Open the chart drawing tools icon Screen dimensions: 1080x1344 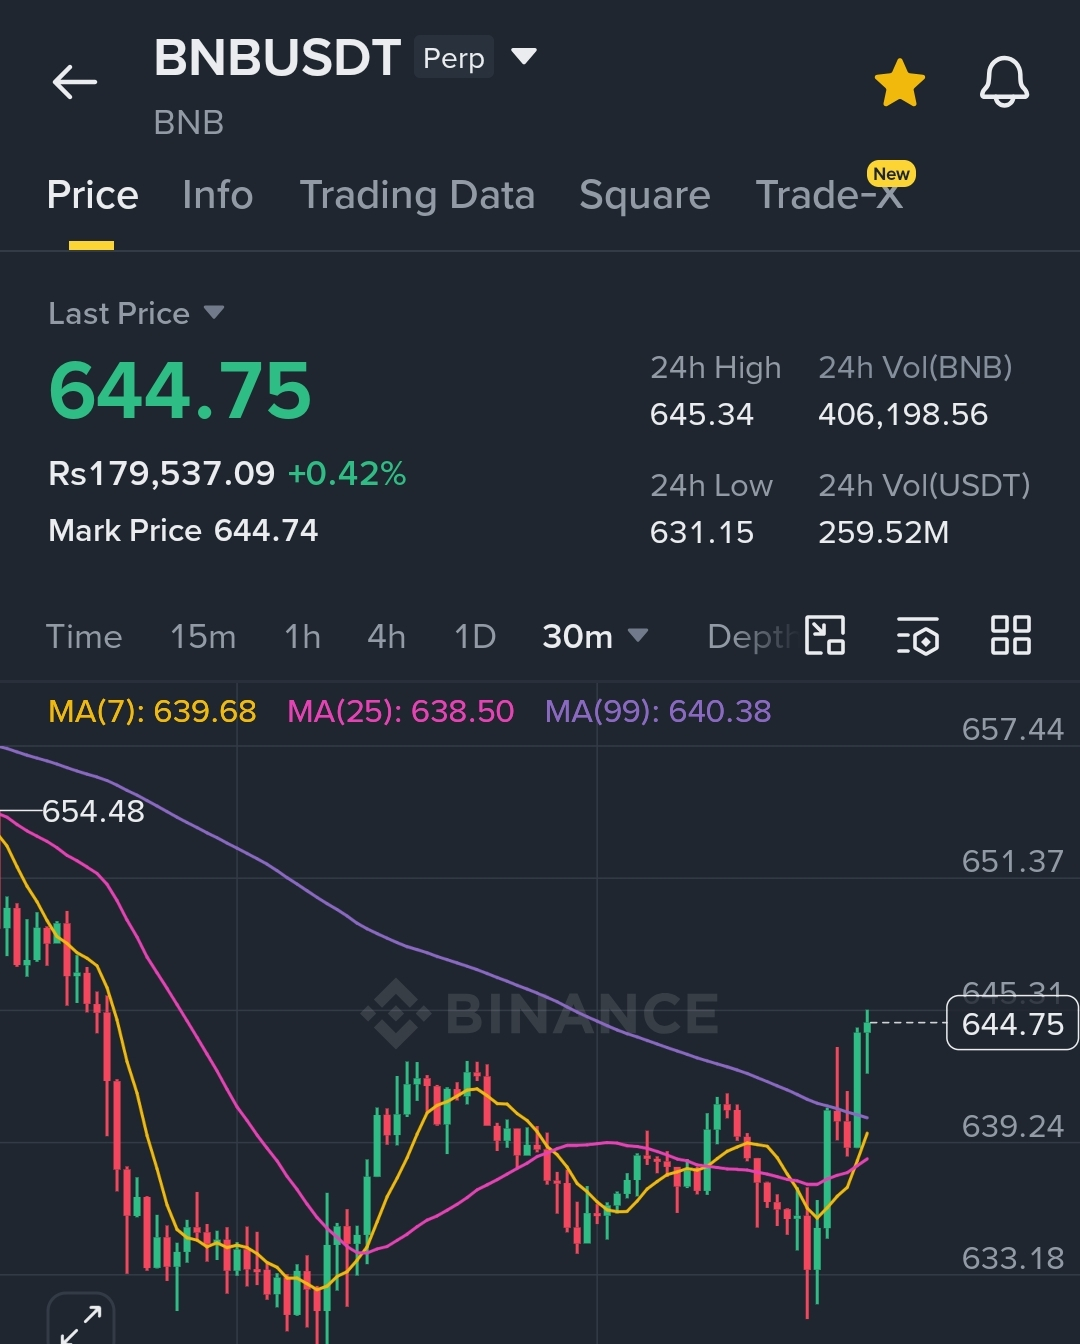(826, 636)
